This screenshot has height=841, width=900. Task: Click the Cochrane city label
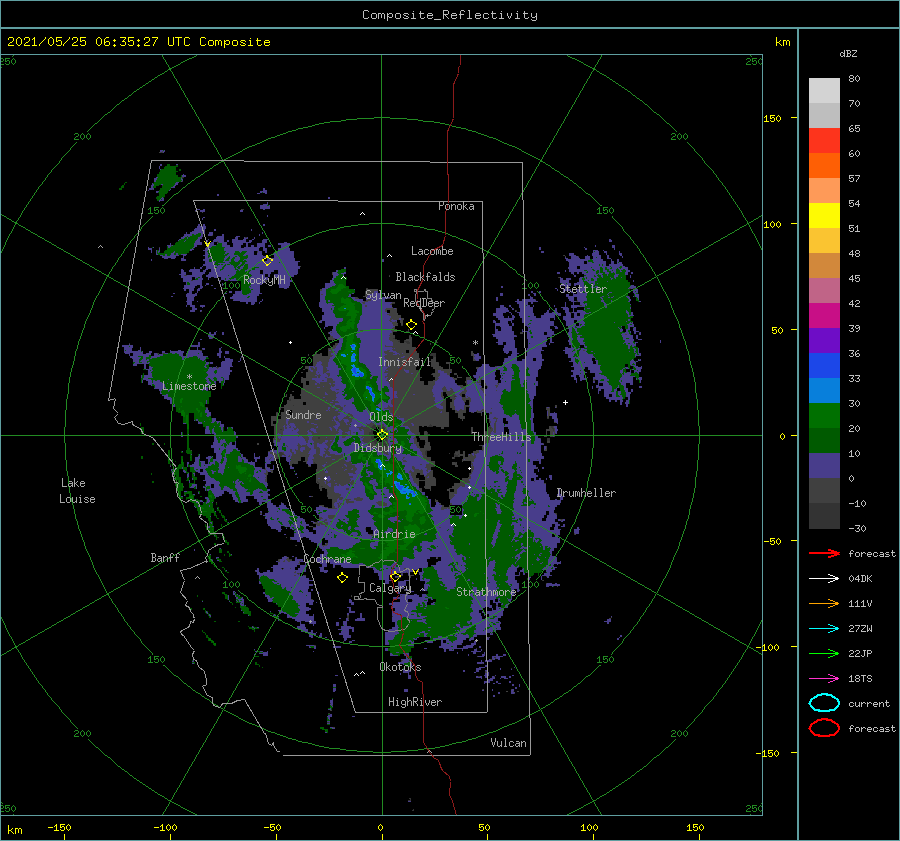[x=327, y=559]
